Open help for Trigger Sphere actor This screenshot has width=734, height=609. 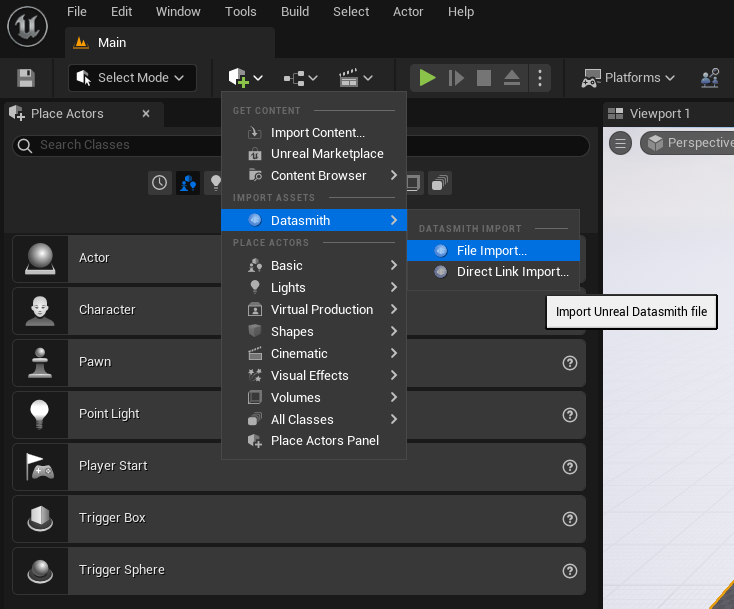(x=570, y=571)
